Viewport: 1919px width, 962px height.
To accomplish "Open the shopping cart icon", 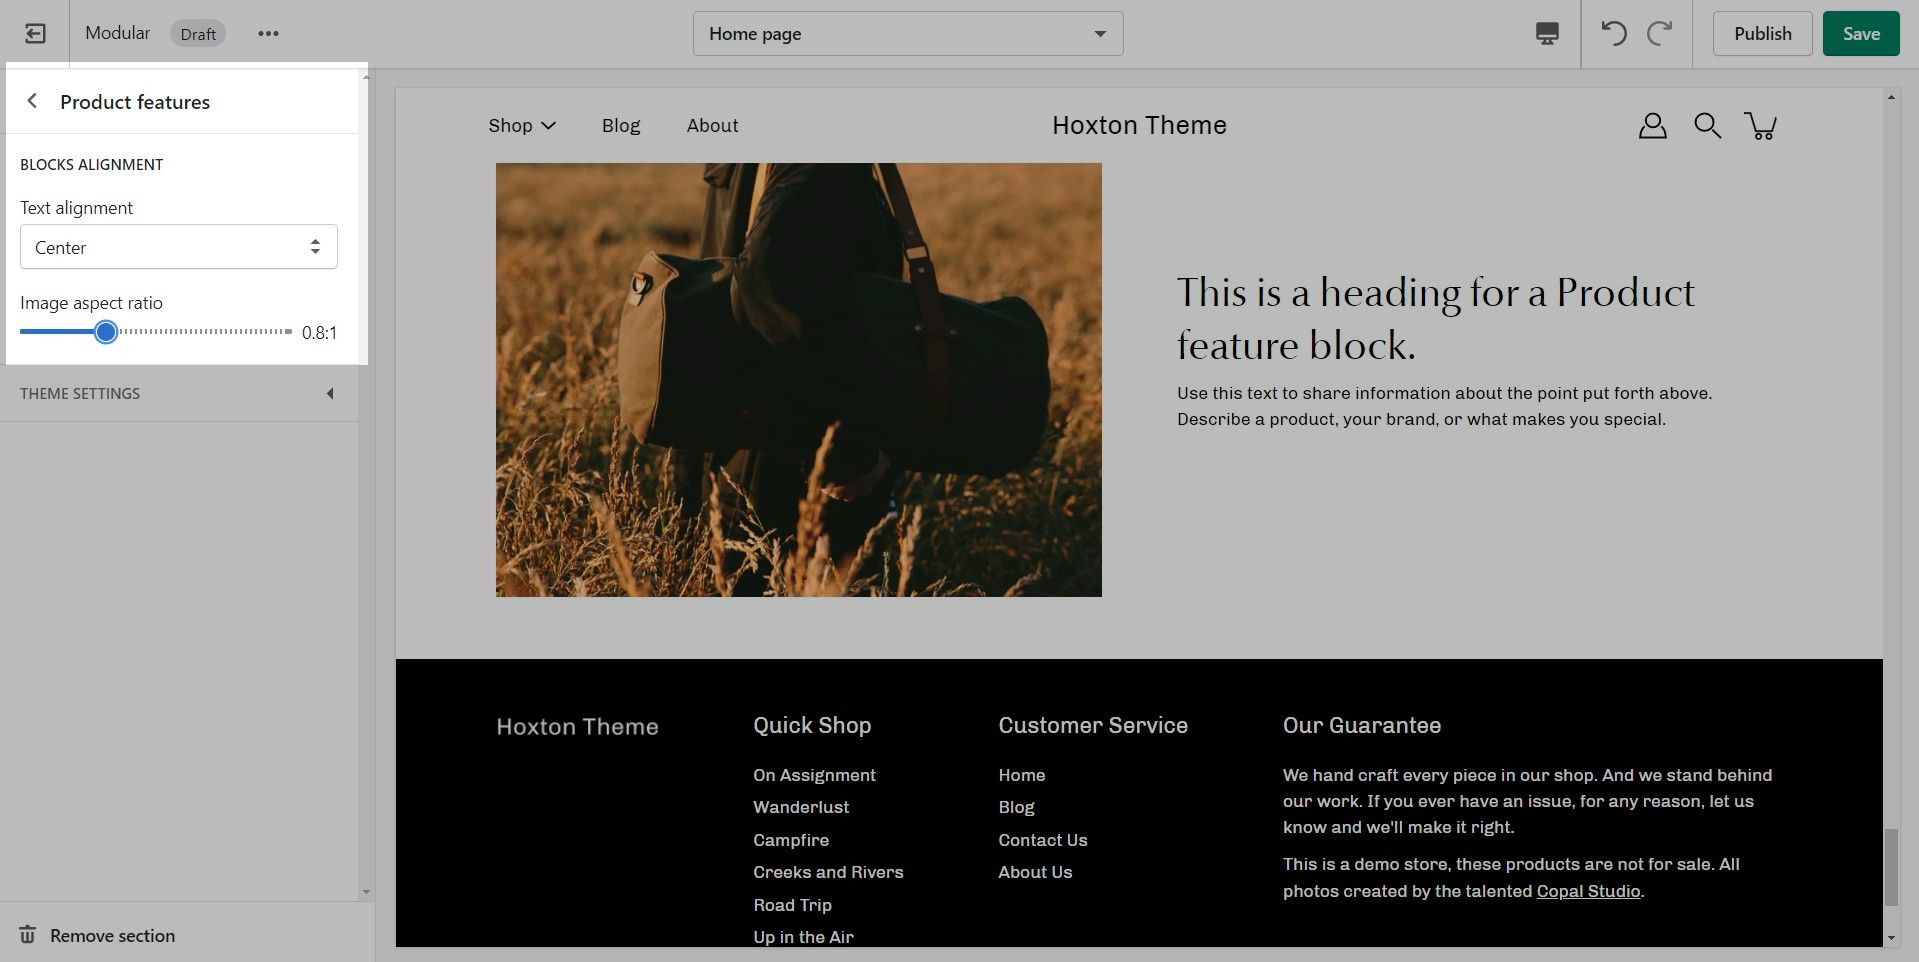I will click(x=1760, y=126).
